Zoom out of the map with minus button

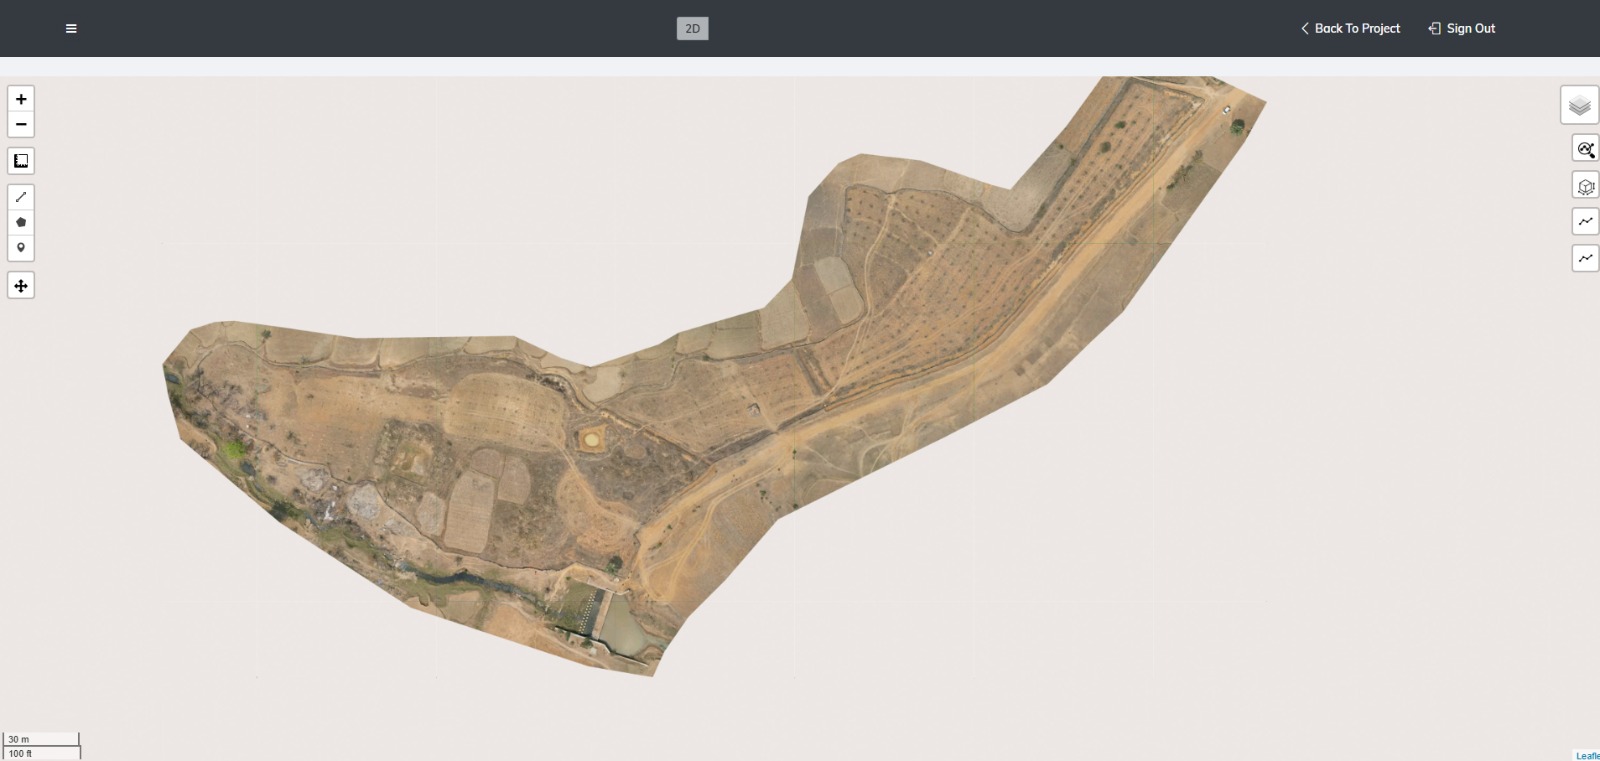pyautogui.click(x=21, y=124)
